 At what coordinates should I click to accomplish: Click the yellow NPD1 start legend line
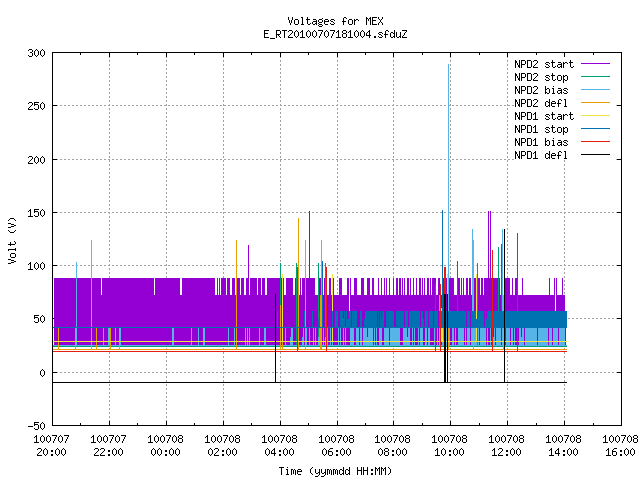tap(595, 116)
